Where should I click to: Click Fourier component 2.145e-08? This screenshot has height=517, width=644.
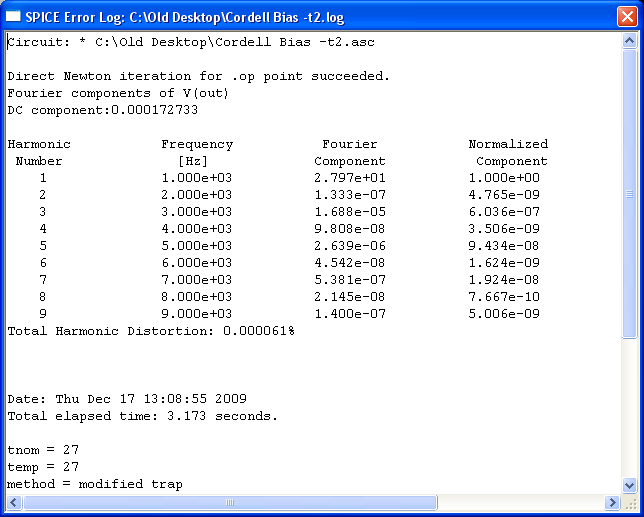pyautogui.click(x=350, y=297)
